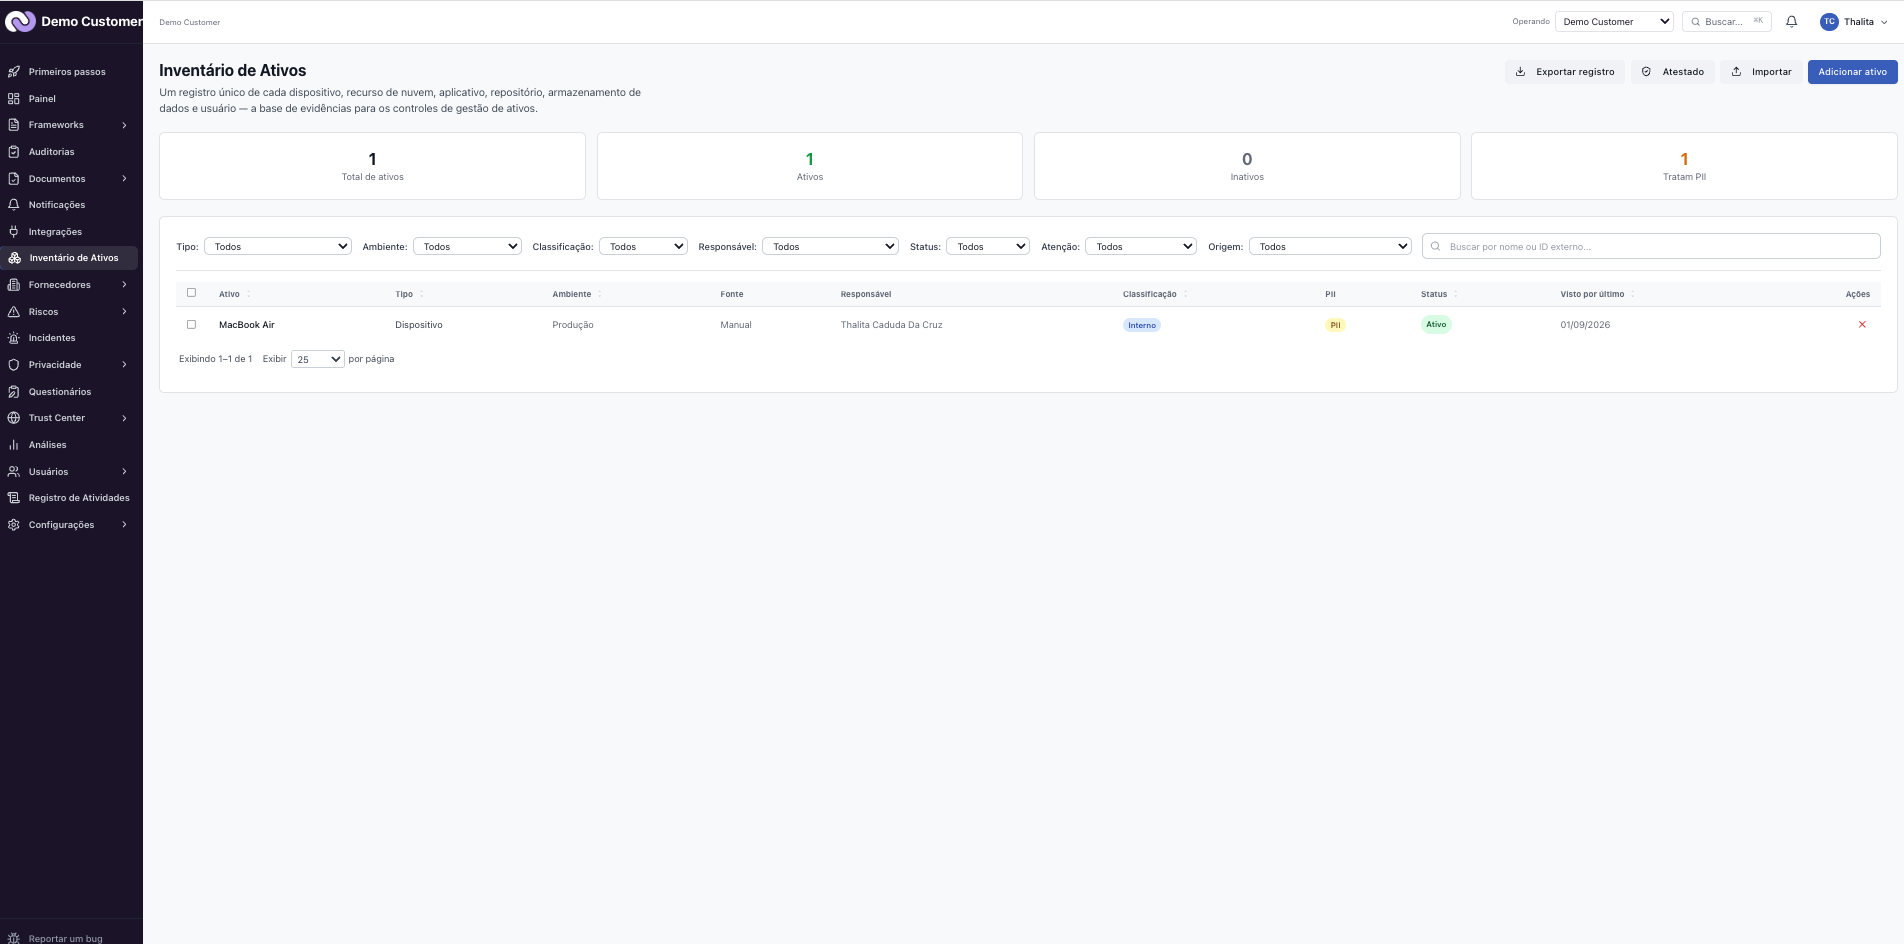Click the Análises bar chart icon
The width and height of the screenshot is (1904, 944).
(14, 445)
